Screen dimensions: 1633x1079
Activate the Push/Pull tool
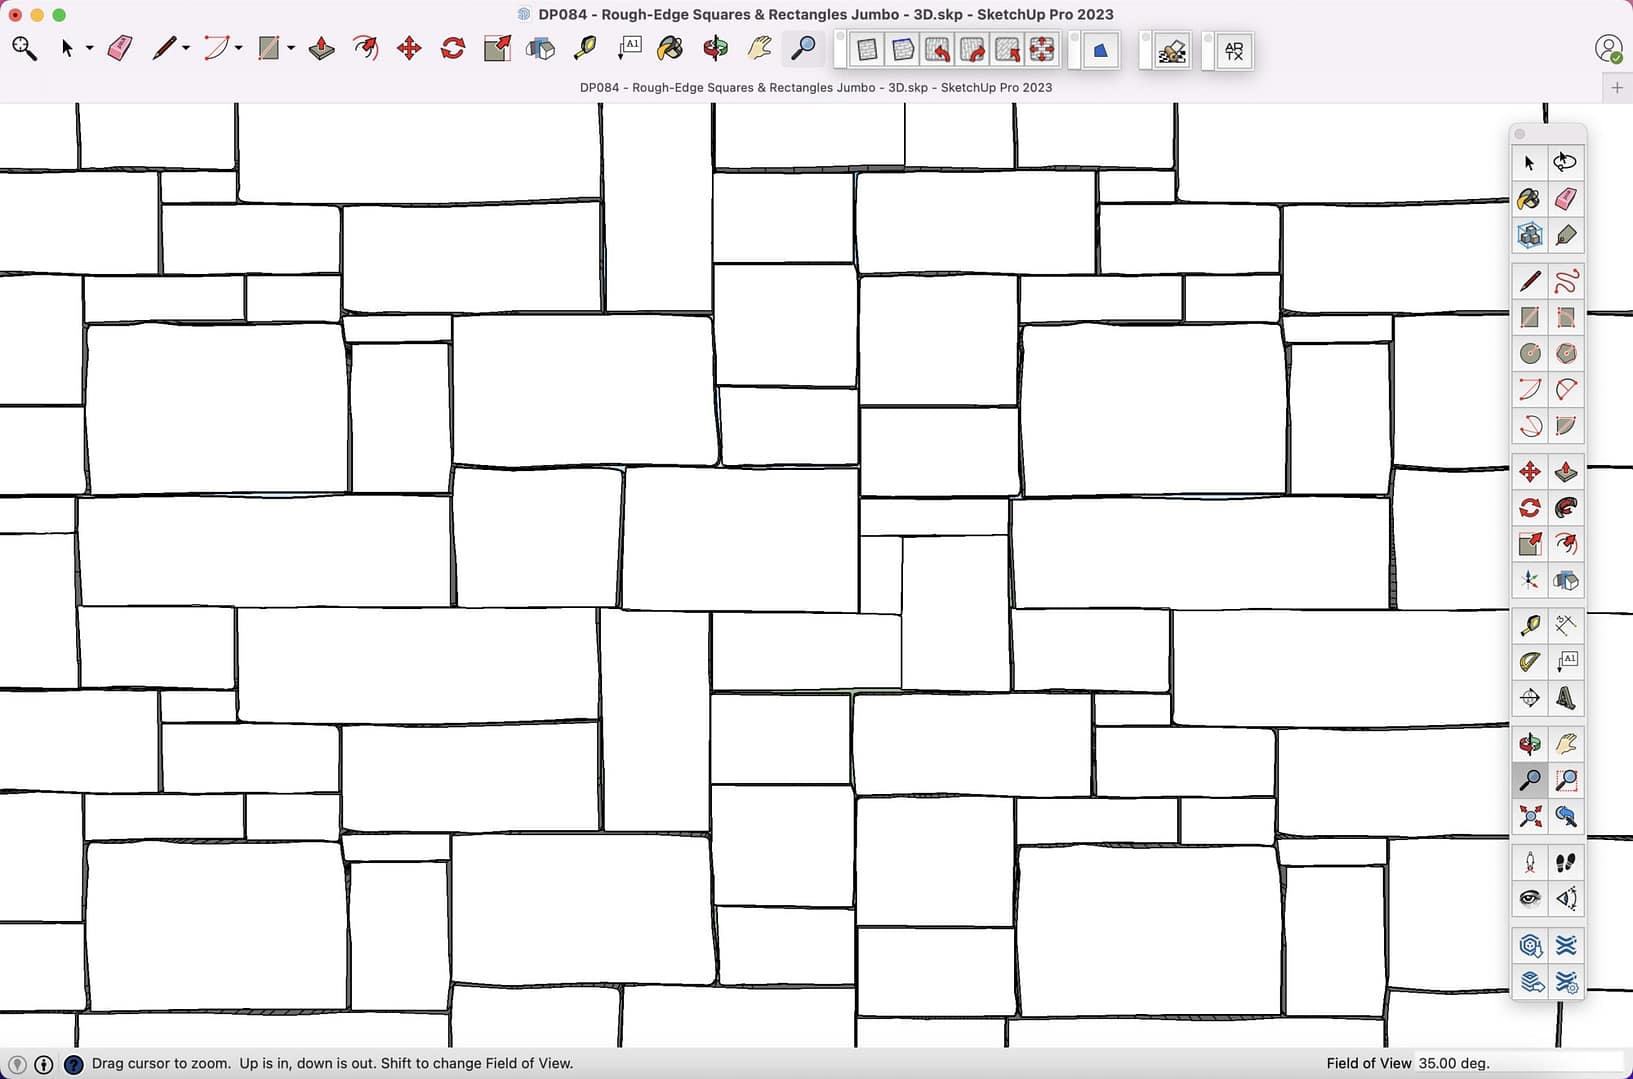click(x=1565, y=471)
